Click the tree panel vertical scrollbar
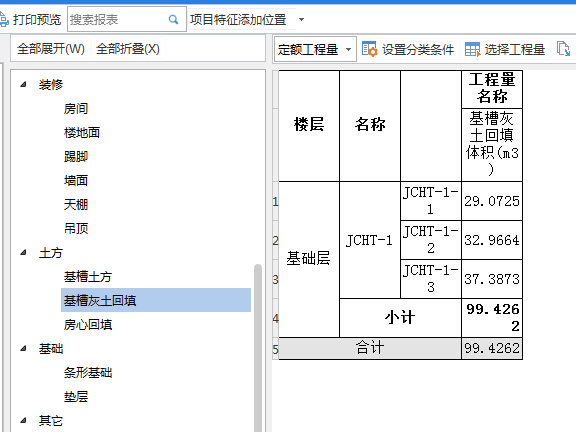 point(258,348)
